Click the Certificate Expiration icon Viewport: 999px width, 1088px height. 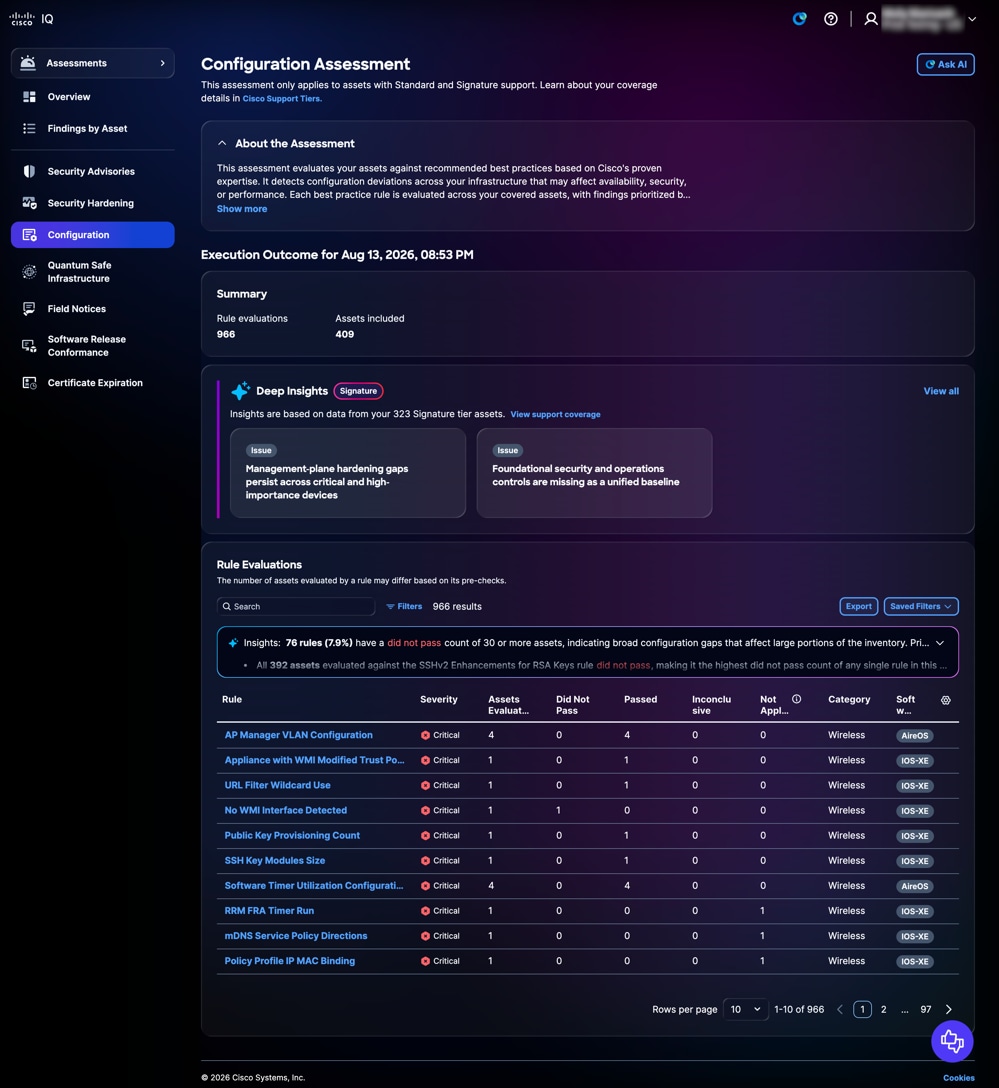(x=29, y=383)
